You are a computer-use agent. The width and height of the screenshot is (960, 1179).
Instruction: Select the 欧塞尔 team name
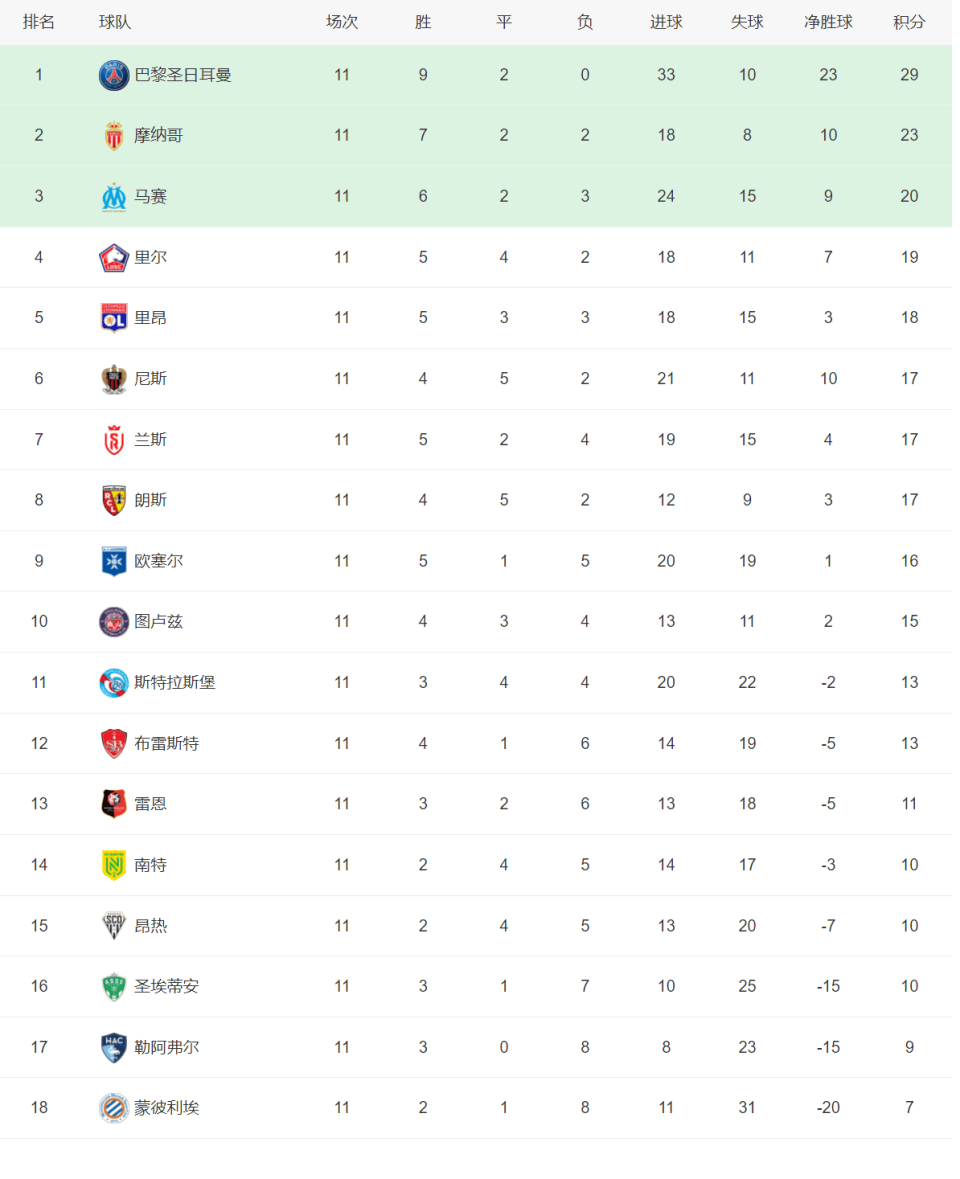tap(159, 561)
